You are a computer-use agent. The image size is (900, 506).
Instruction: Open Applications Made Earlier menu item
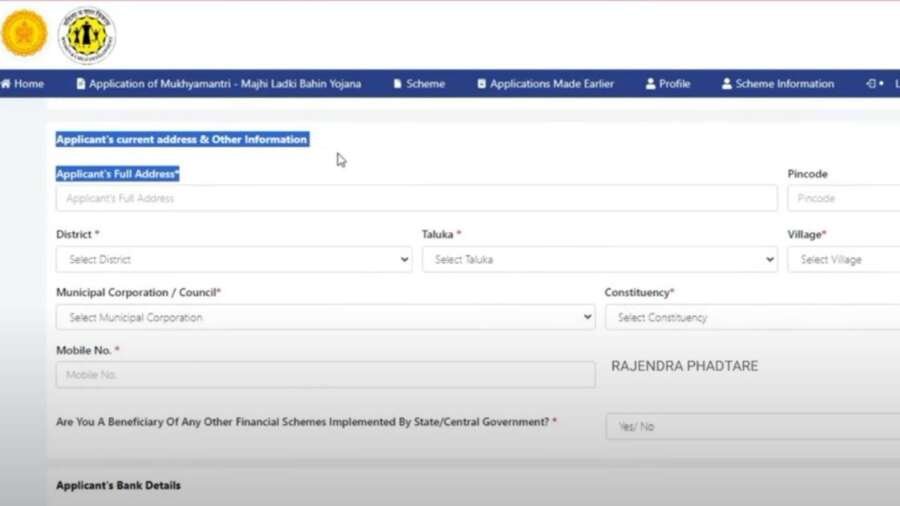click(552, 84)
